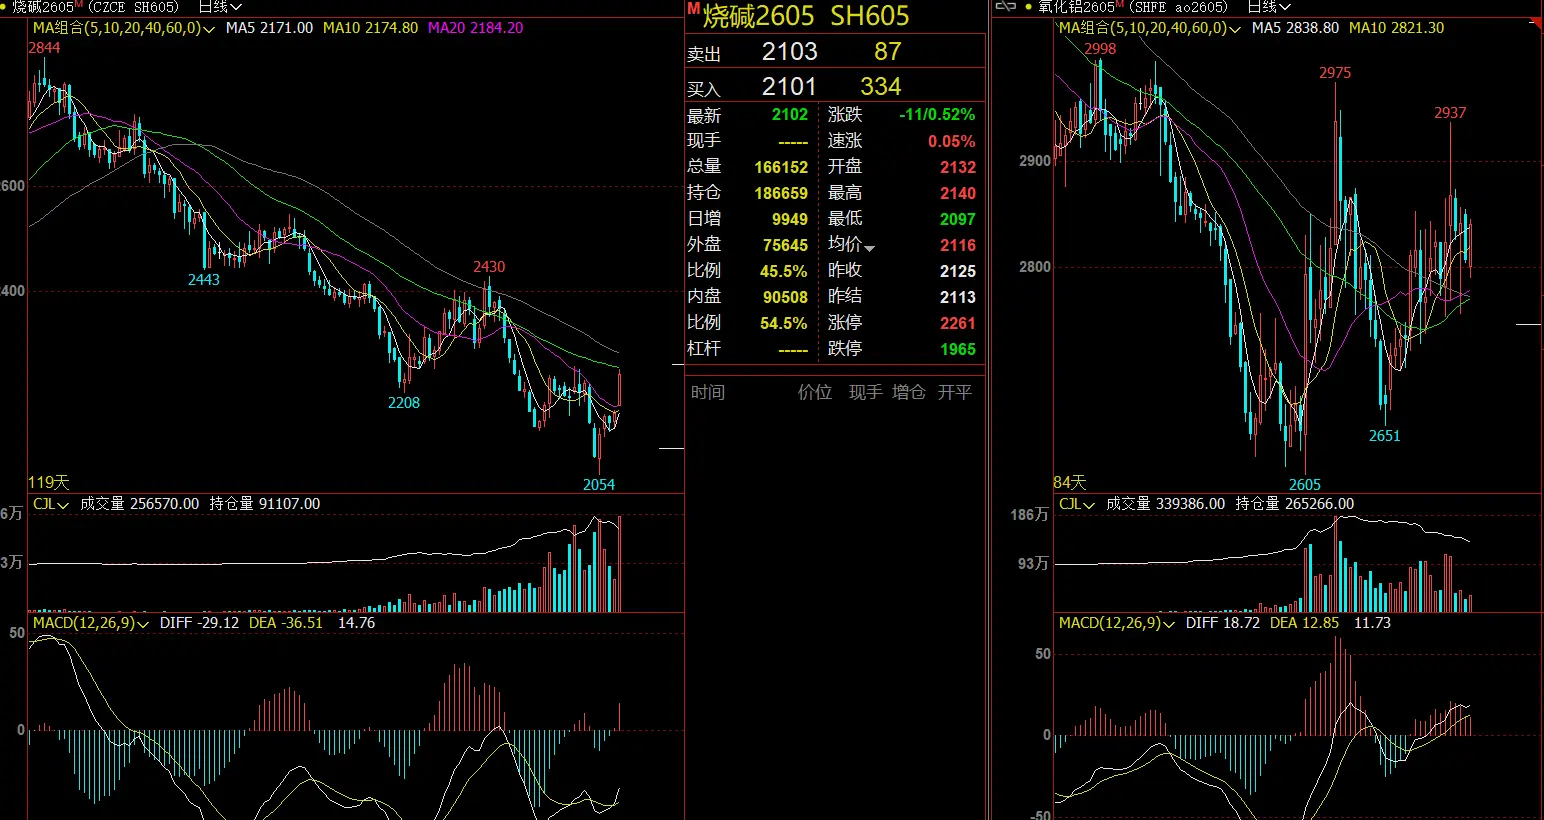The height and width of the screenshot is (820, 1544).
Task: Open the 日线 period dropdown on 烧碱2605 chart
Action: click(220, 7)
